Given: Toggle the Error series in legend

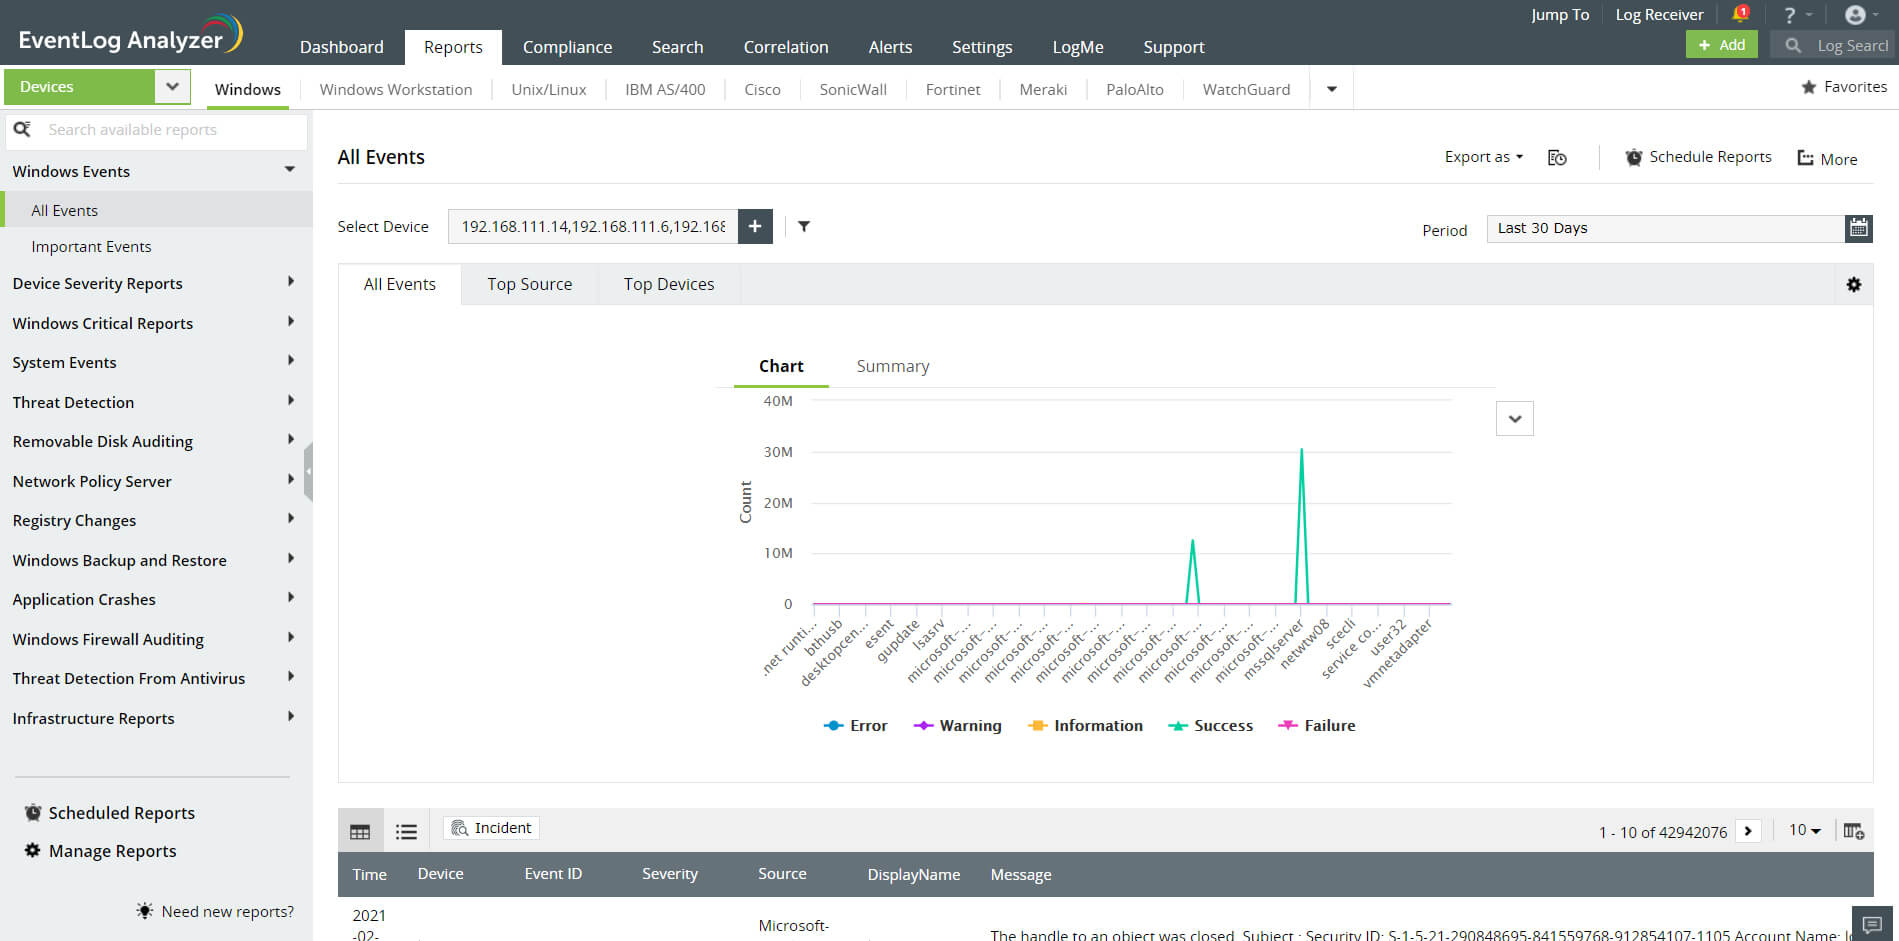Looking at the screenshot, I should [855, 726].
